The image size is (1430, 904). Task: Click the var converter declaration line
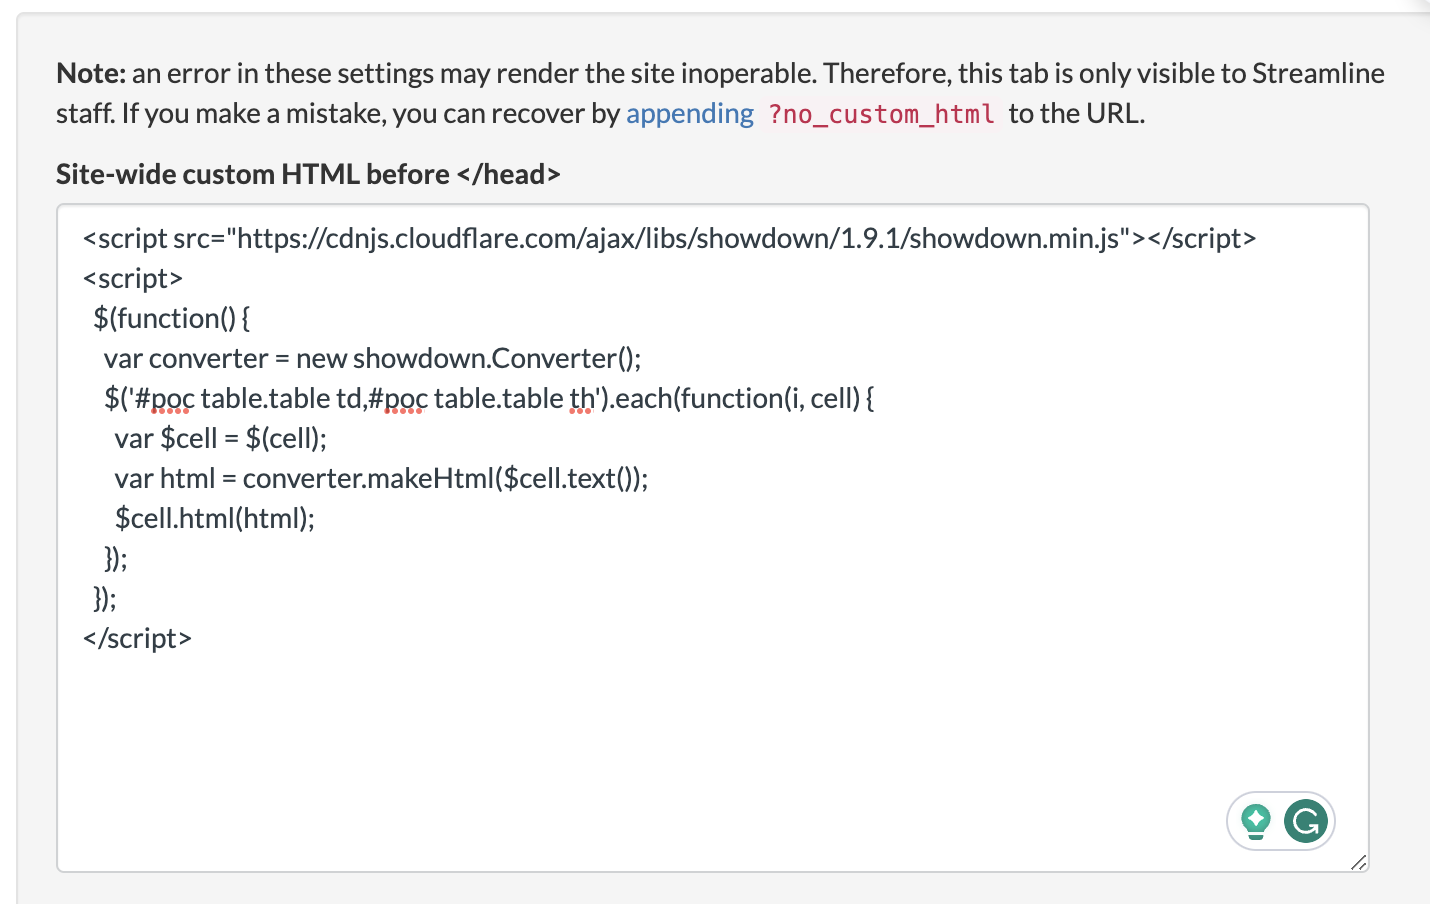click(370, 358)
